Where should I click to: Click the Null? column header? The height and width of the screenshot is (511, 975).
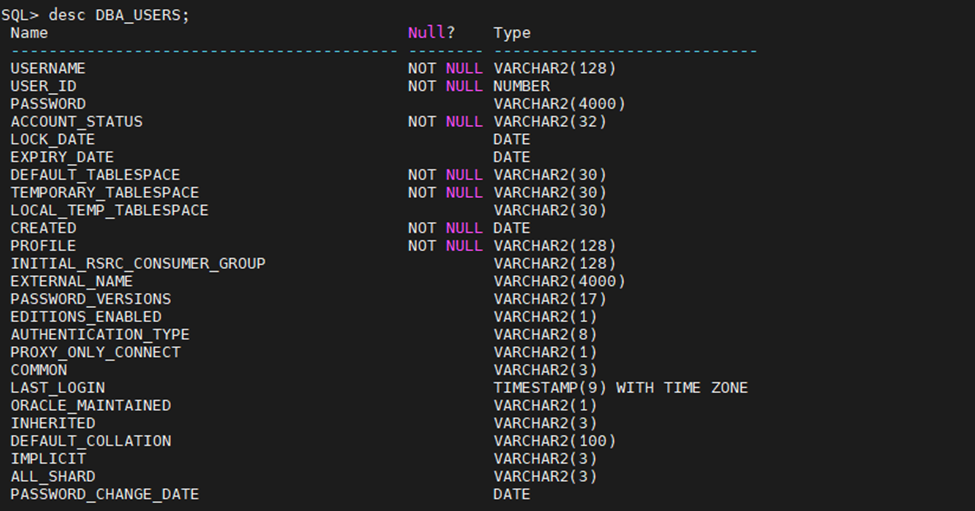(431, 33)
